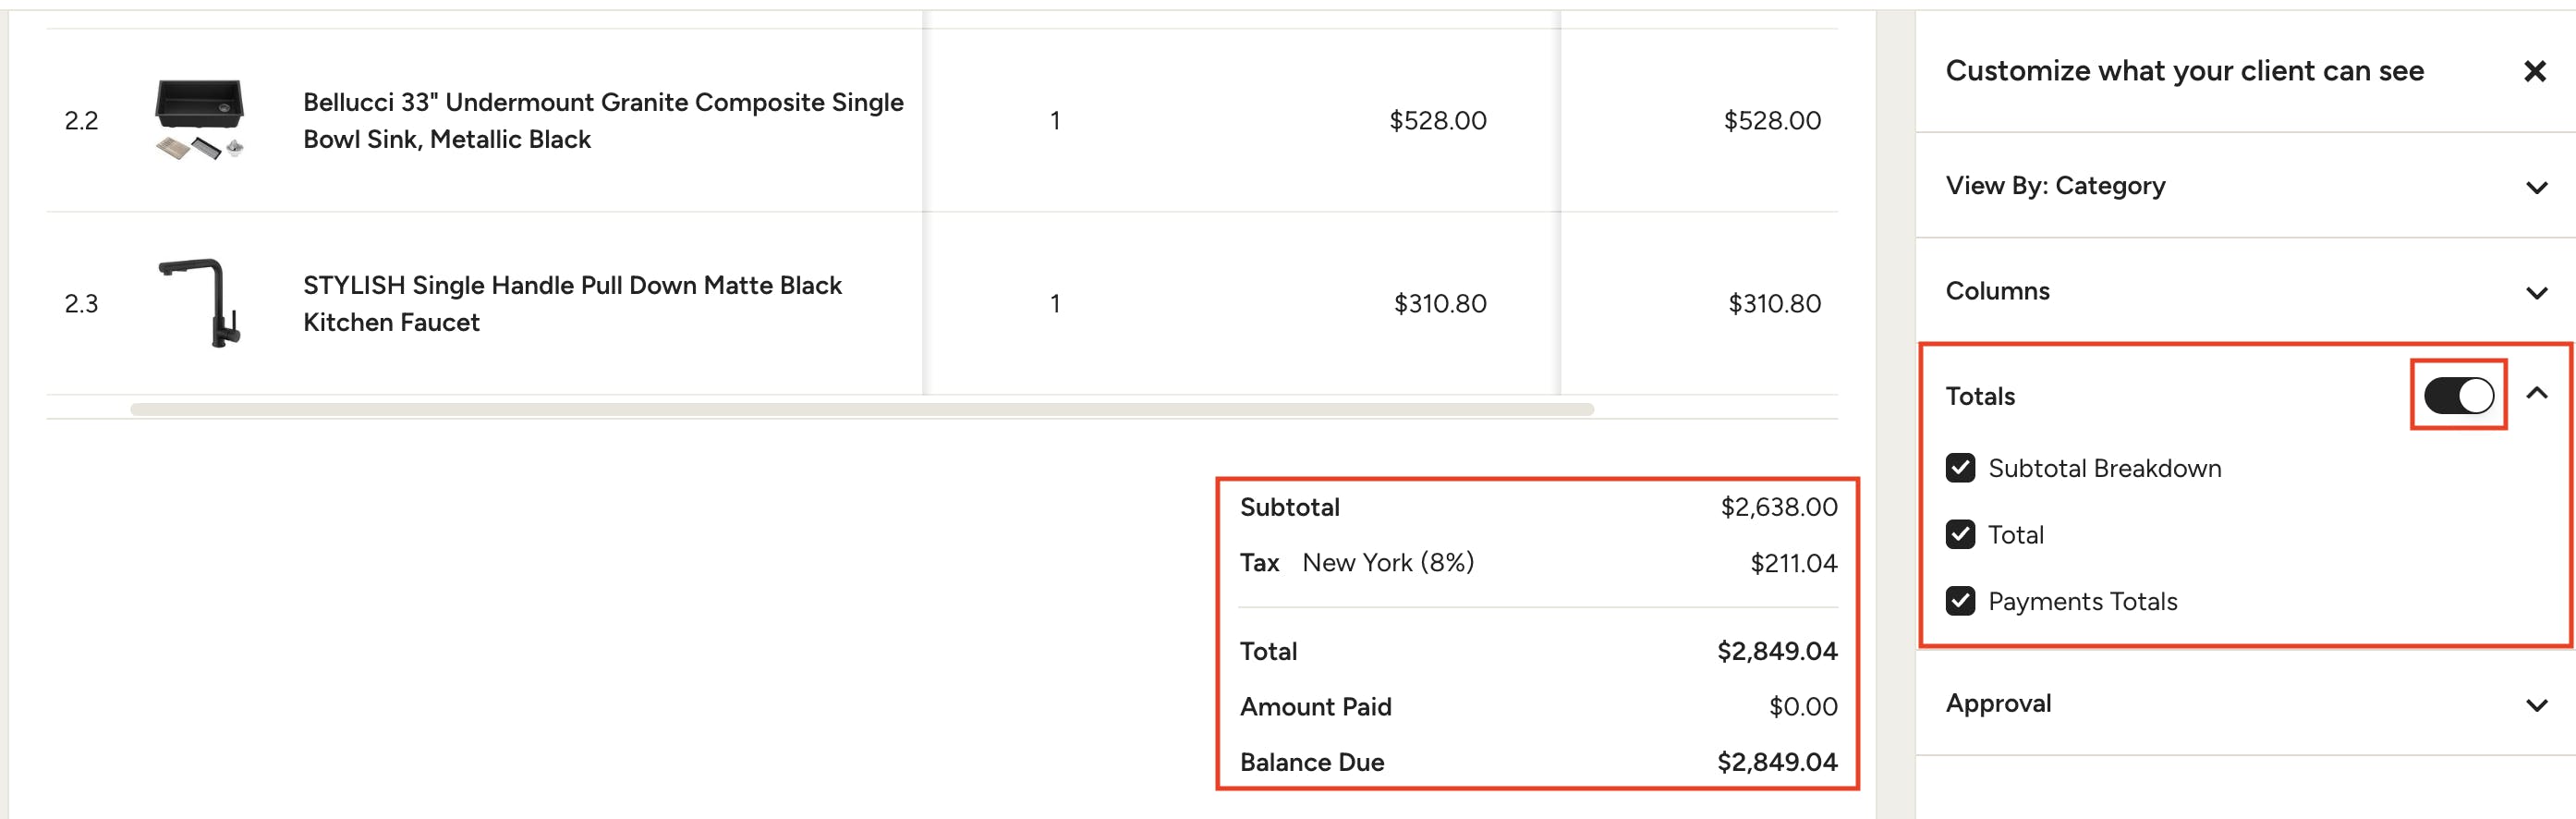
Task: Expand the View By: Category section
Action: 2536,187
